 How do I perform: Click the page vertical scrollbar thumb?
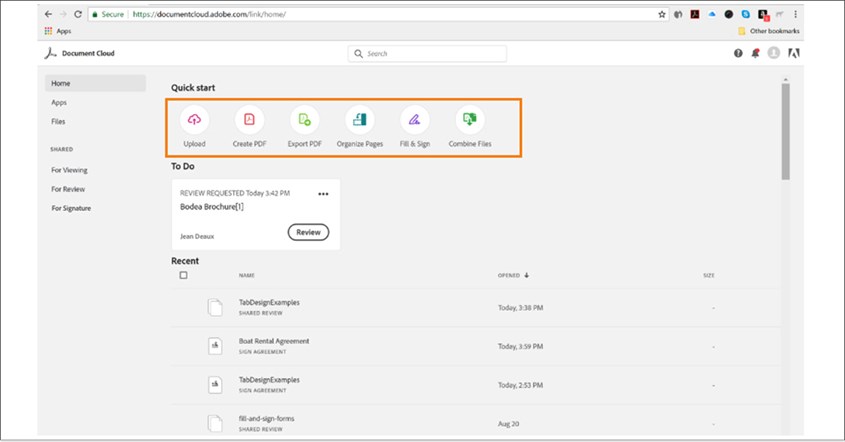click(786, 132)
